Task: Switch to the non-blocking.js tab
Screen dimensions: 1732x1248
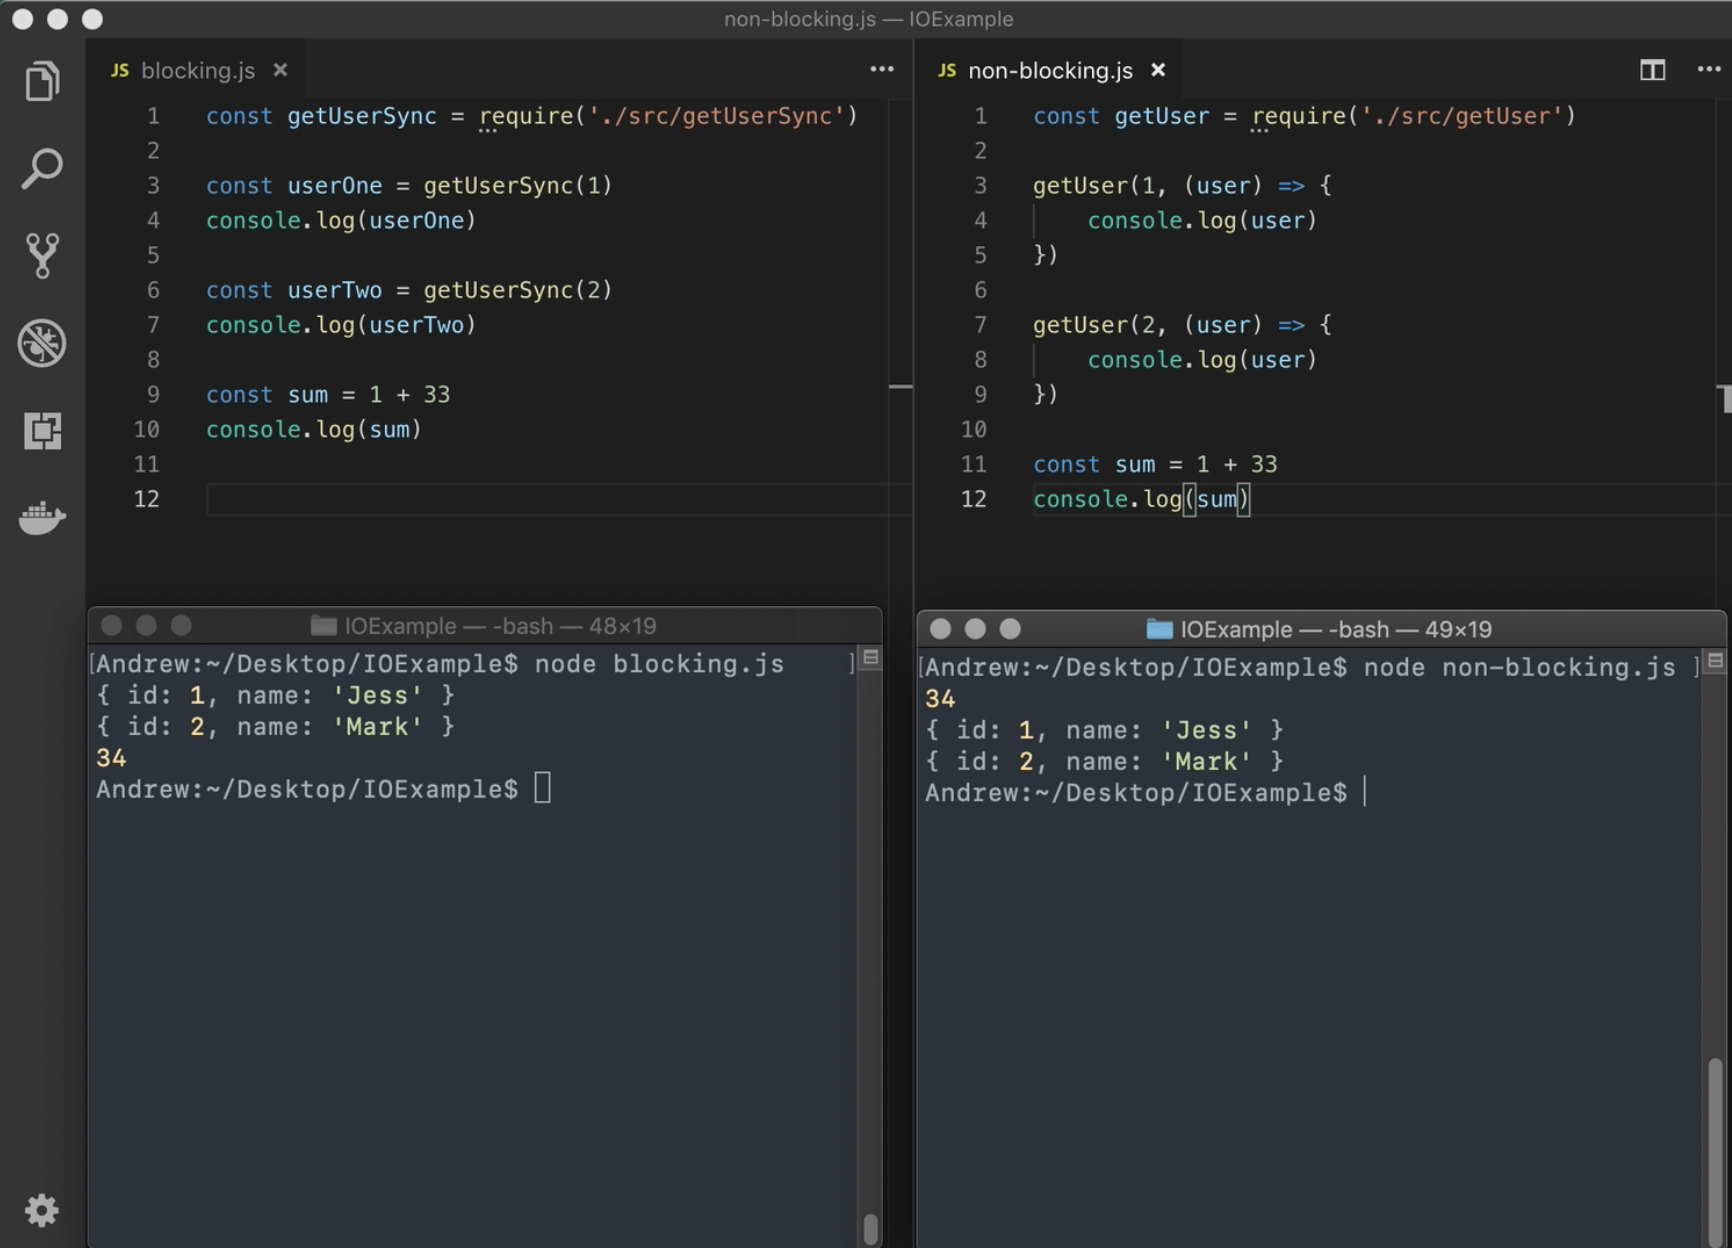Action: click(1049, 70)
